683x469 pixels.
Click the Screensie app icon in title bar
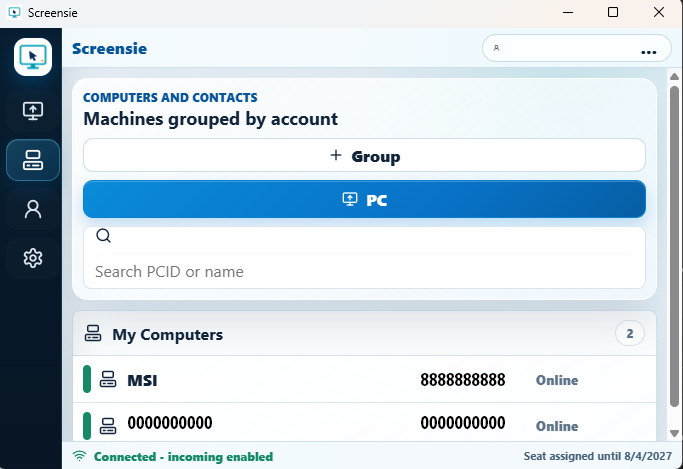click(14, 12)
